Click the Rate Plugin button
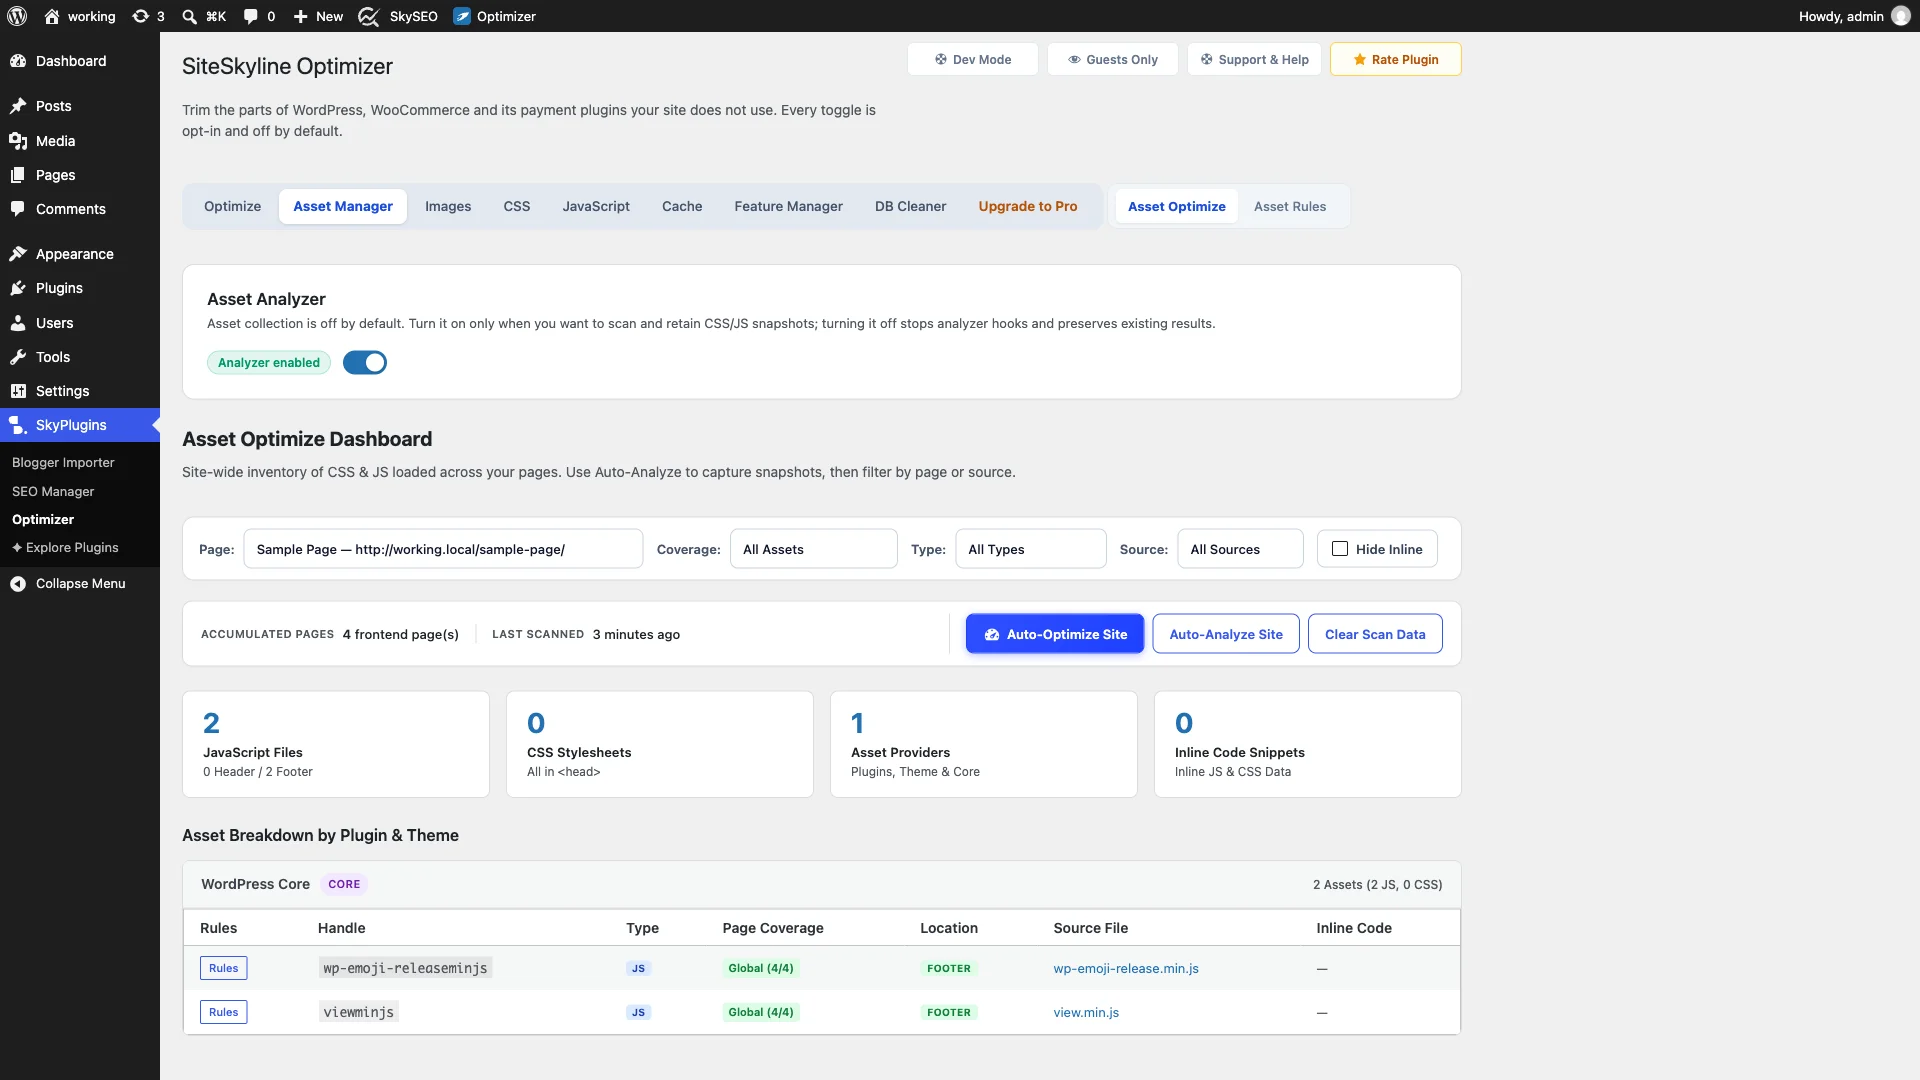1920x1080 pixels. [1395, 59]
